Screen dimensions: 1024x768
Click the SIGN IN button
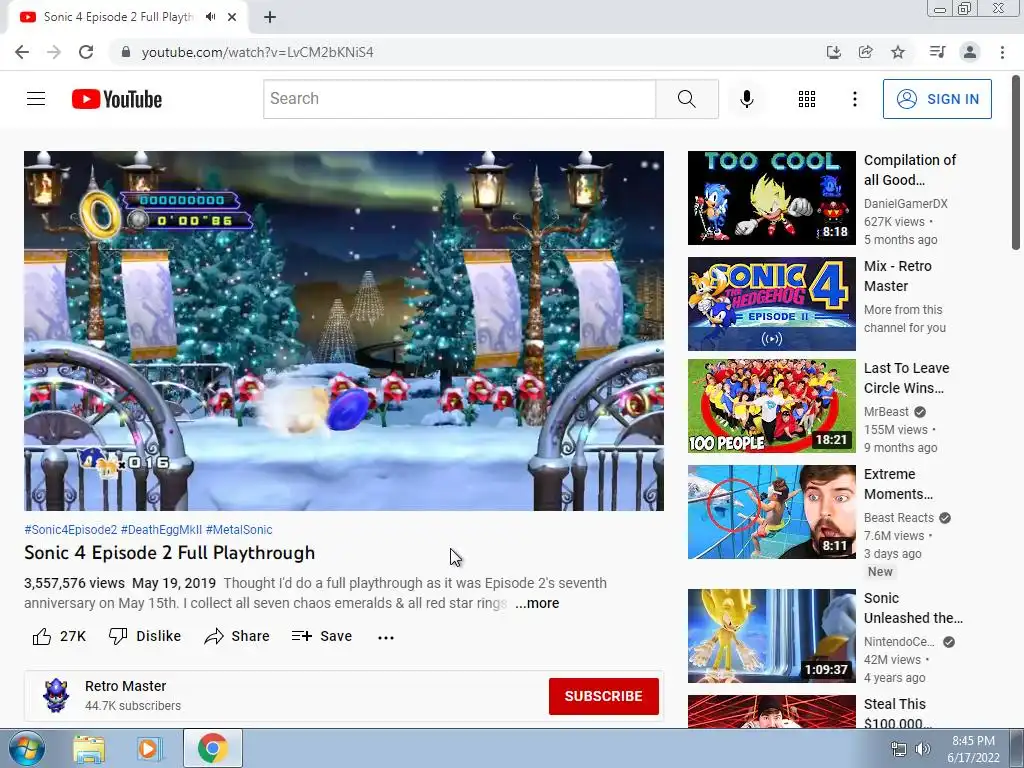click(937, 99)
